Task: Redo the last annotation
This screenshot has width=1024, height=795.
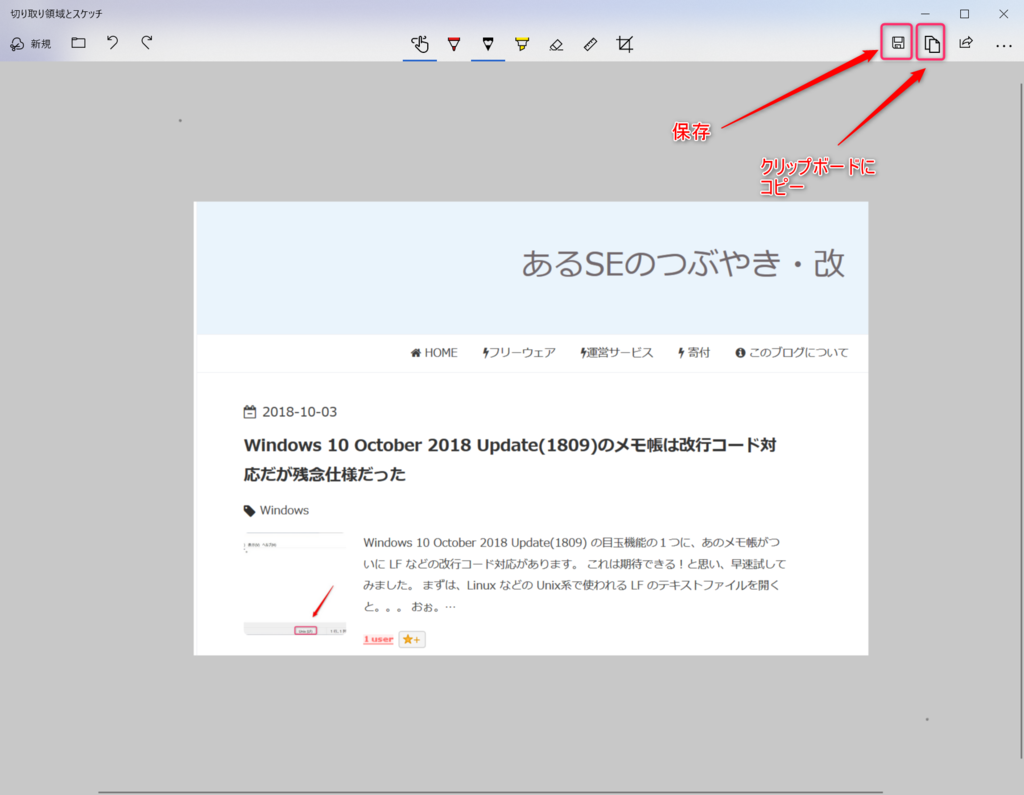Action: 145,43
